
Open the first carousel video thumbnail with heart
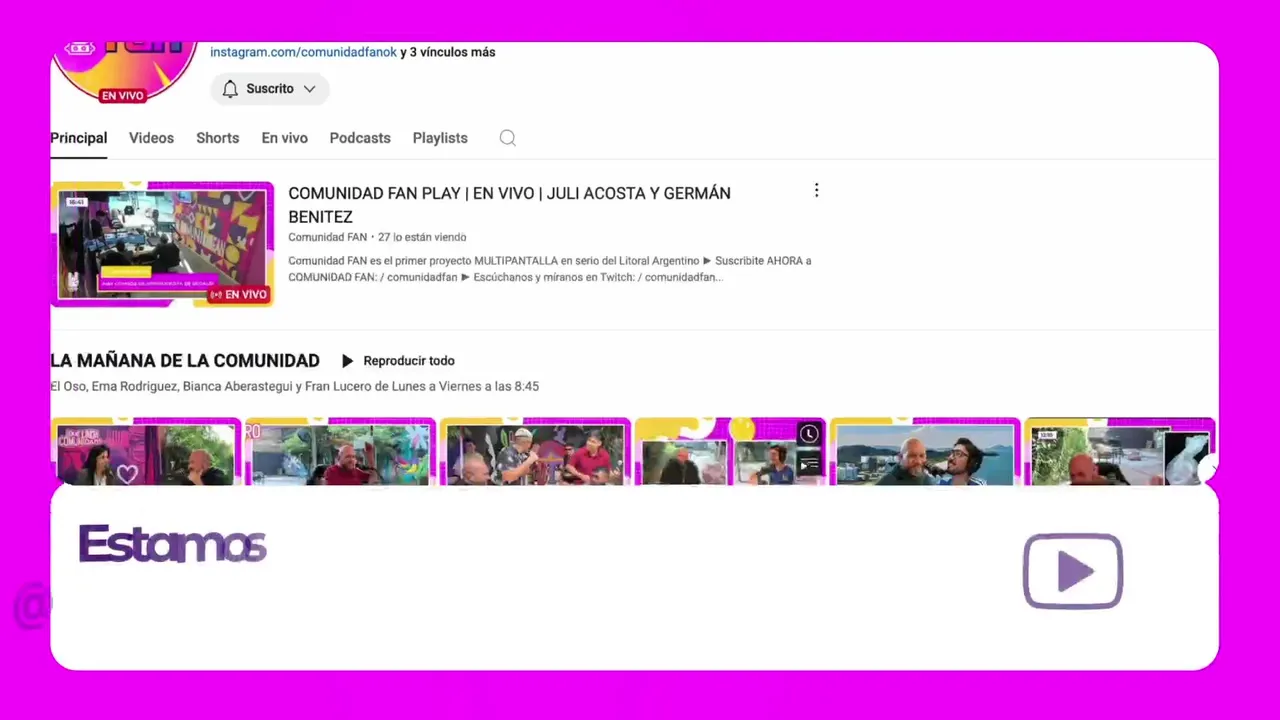click(x=146, y=452)
